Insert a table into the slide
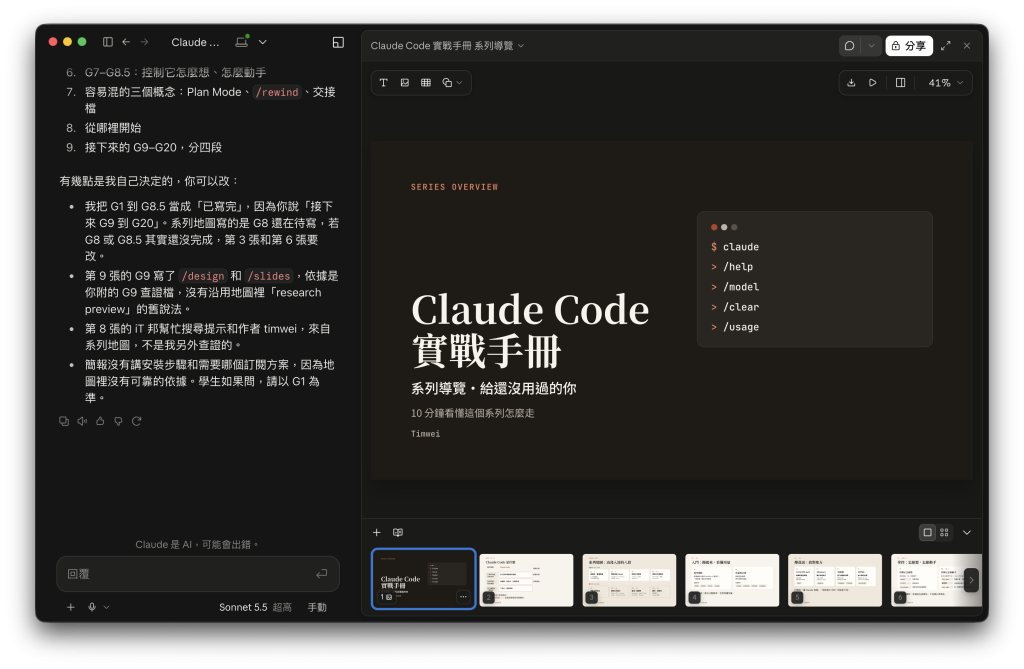The image size is (1024, 669). [426, 82]
